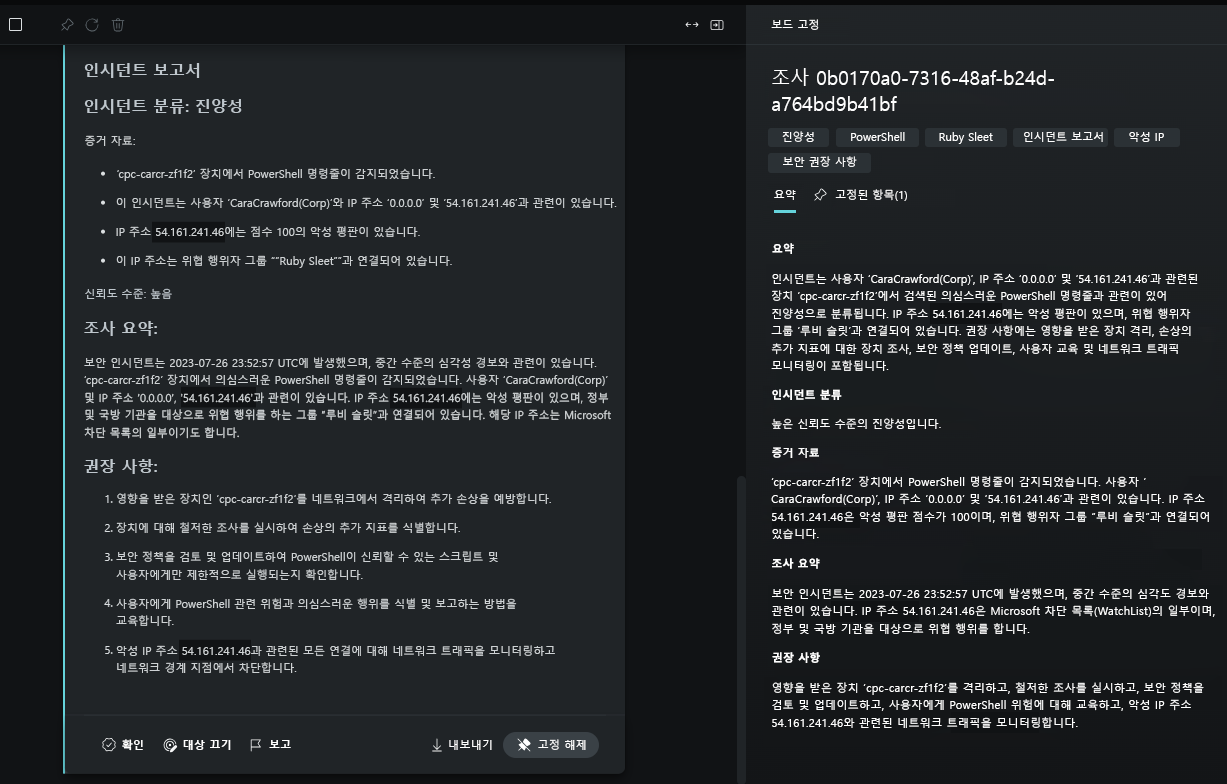Image resolution: width=1227 pixels, height=784 pixels.
Task: Click the 보고 report flag button
Action: (270, 745)
